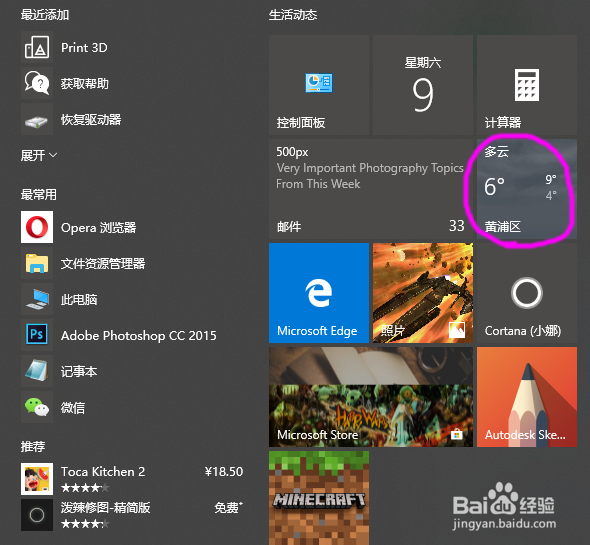Launch Adobe Photoshop CC 2015 icon

tap(37, 335)
